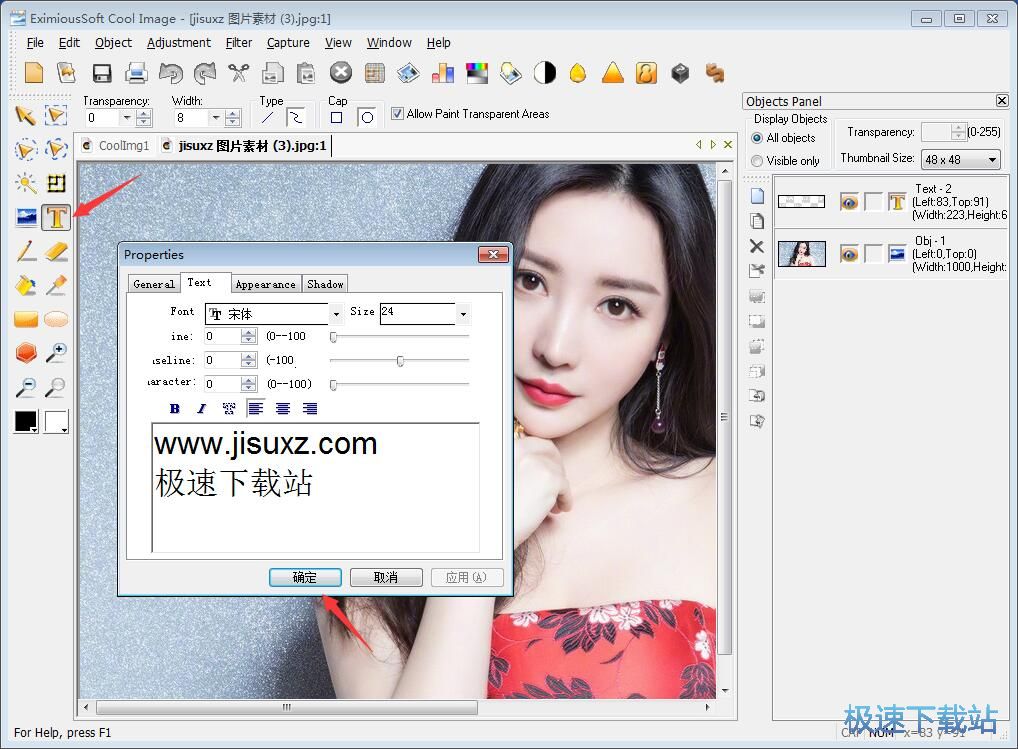Select the Eraser tool

pyautogui.click(x=56, y=251)
